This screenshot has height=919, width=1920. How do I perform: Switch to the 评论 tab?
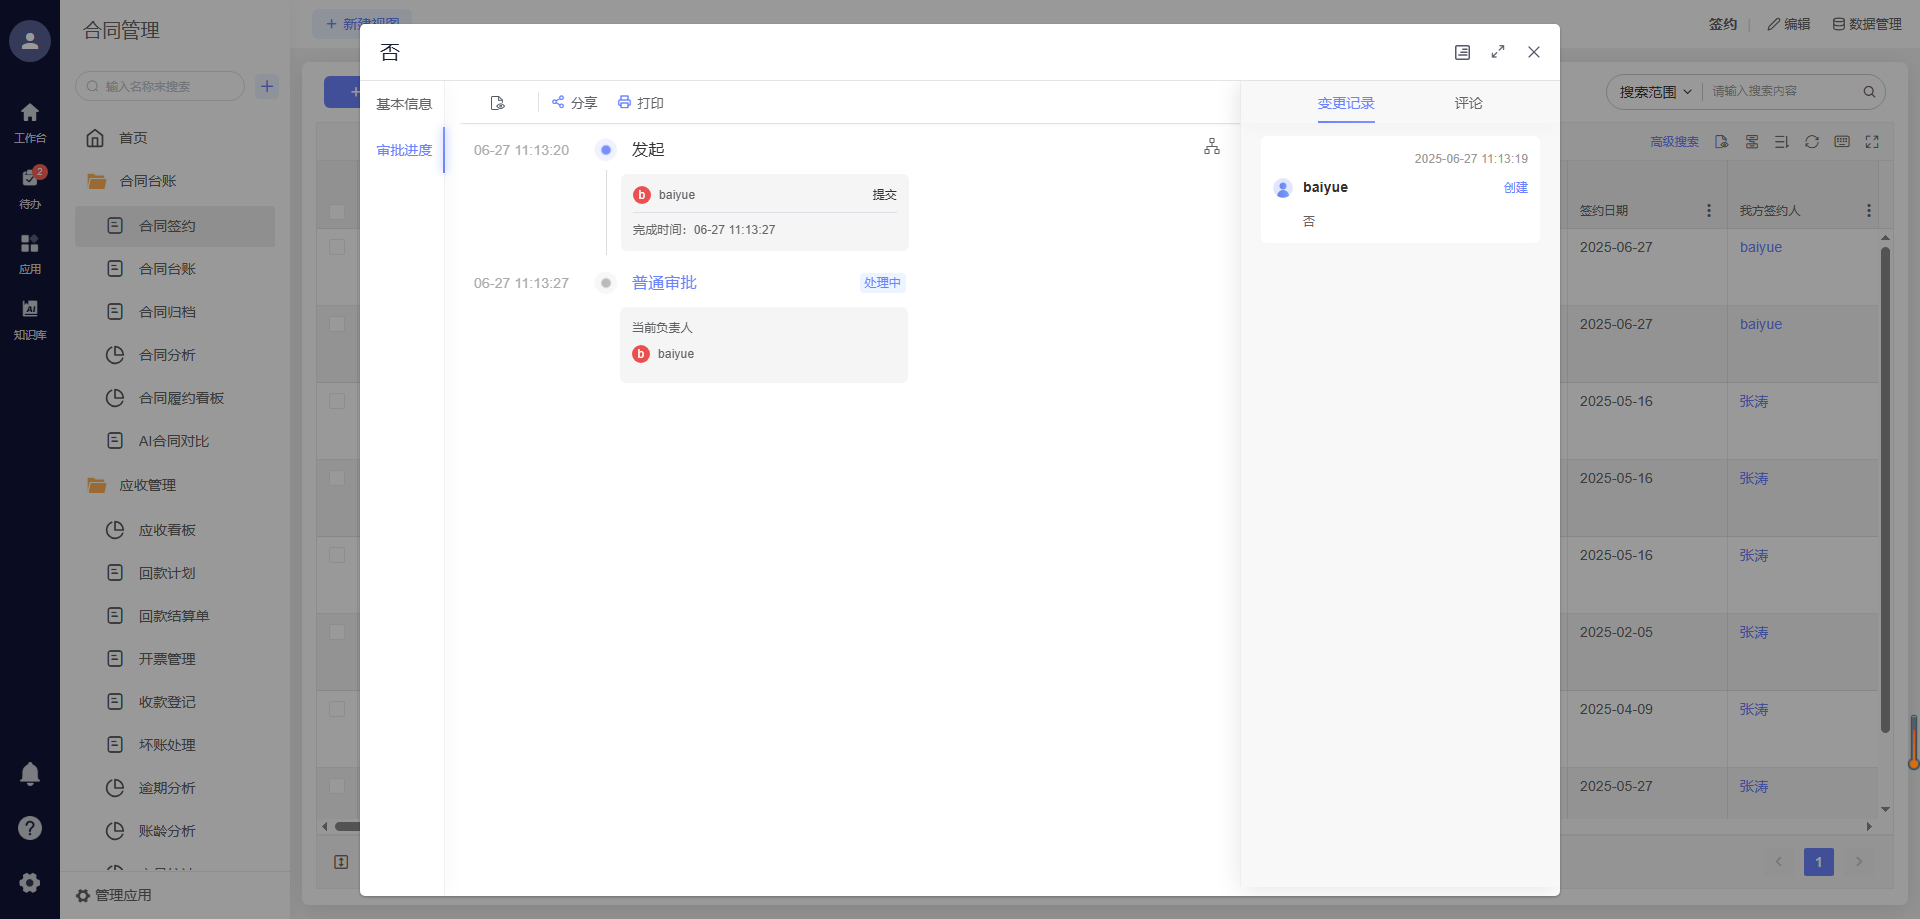(x=1468, y=103)
